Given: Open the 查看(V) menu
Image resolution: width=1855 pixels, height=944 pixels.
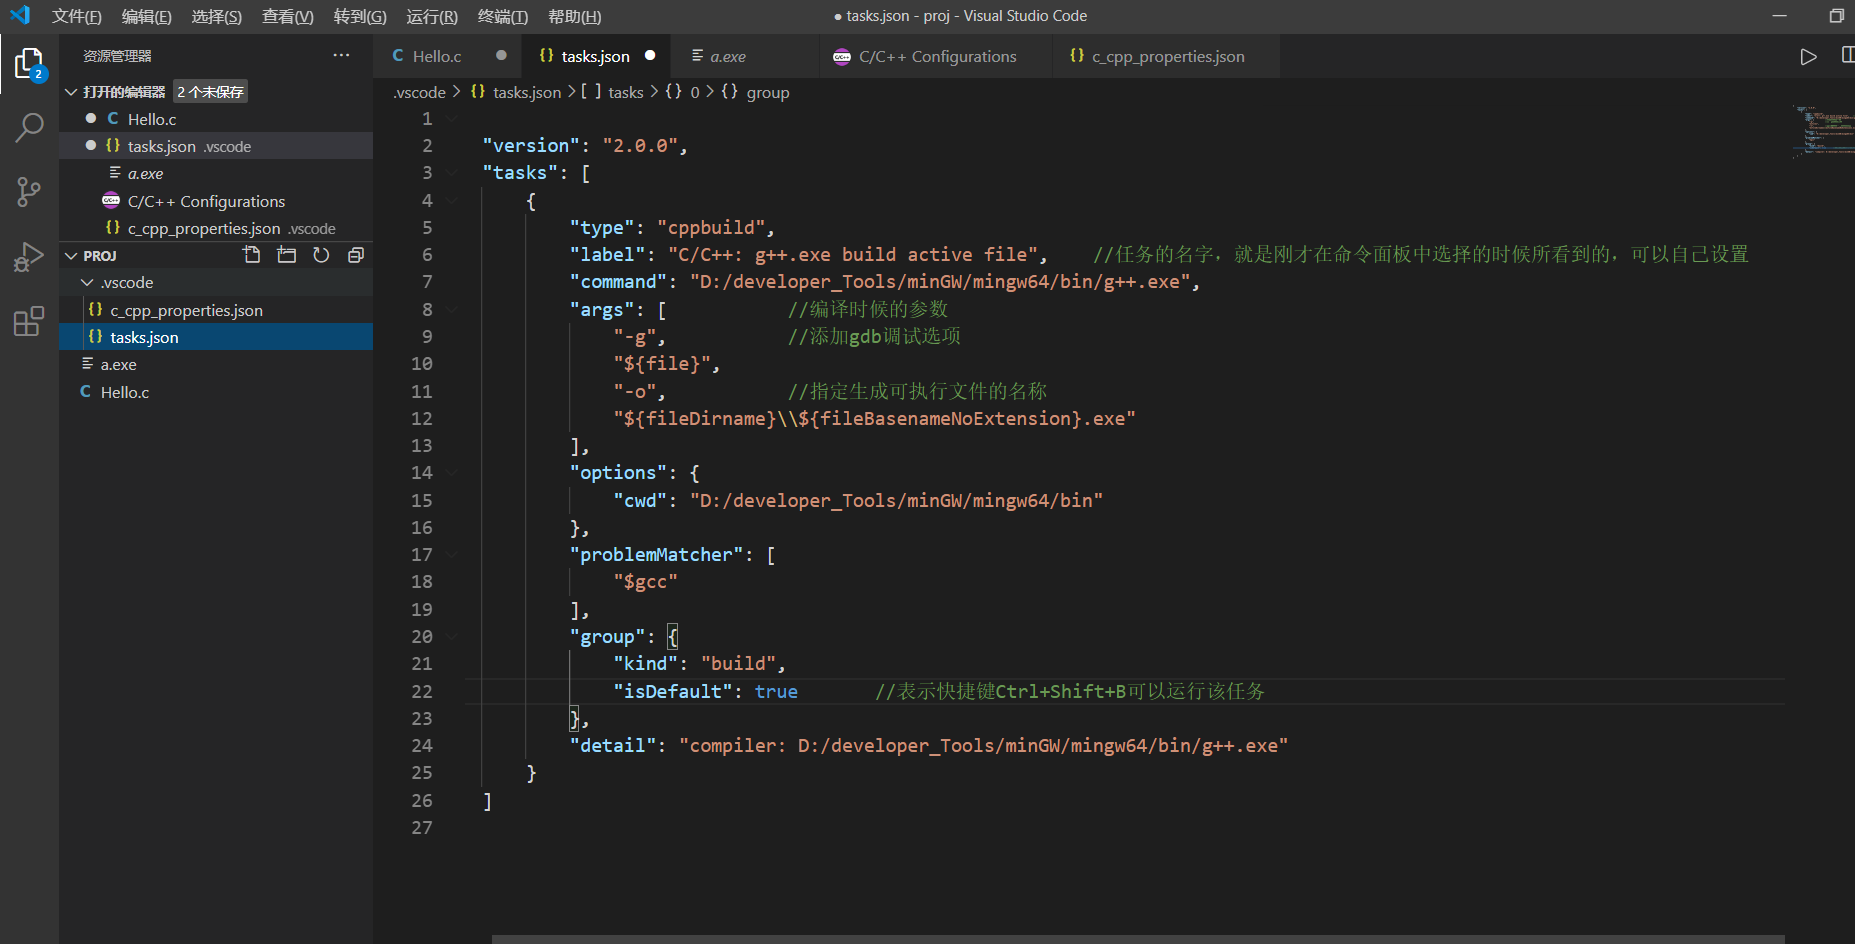Looking at the screenshot, I should tap(288, 16).
